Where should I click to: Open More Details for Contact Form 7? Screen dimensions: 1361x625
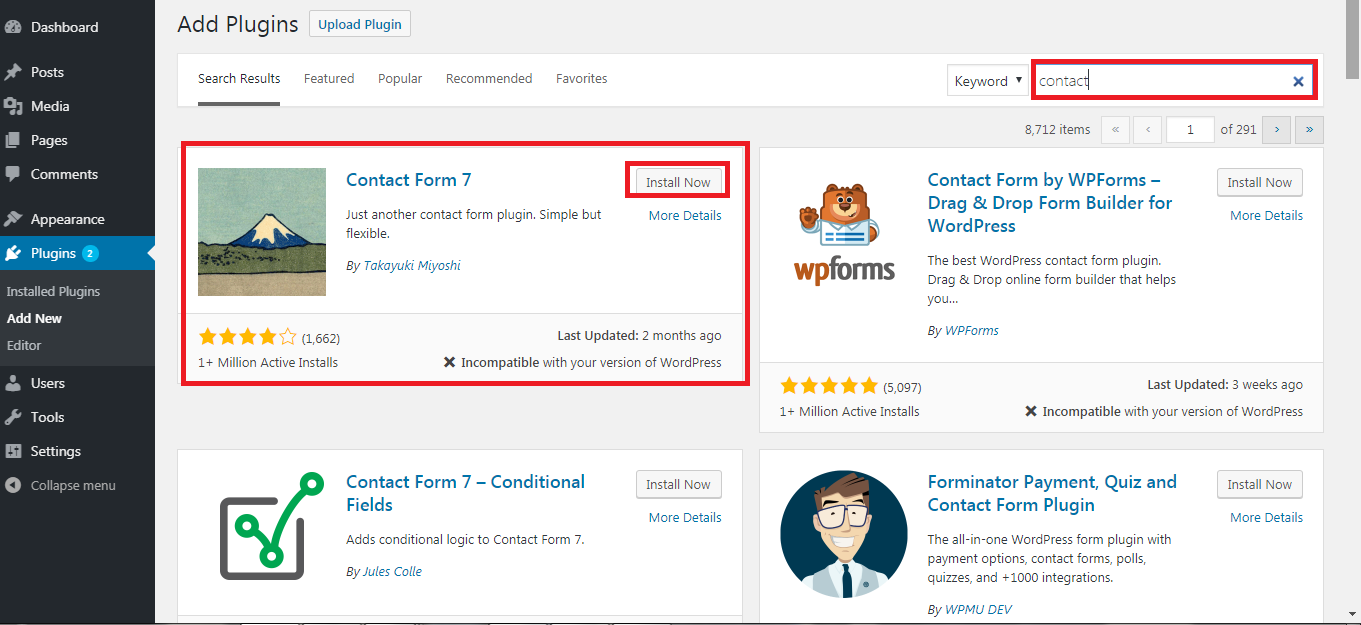[685, 215]
